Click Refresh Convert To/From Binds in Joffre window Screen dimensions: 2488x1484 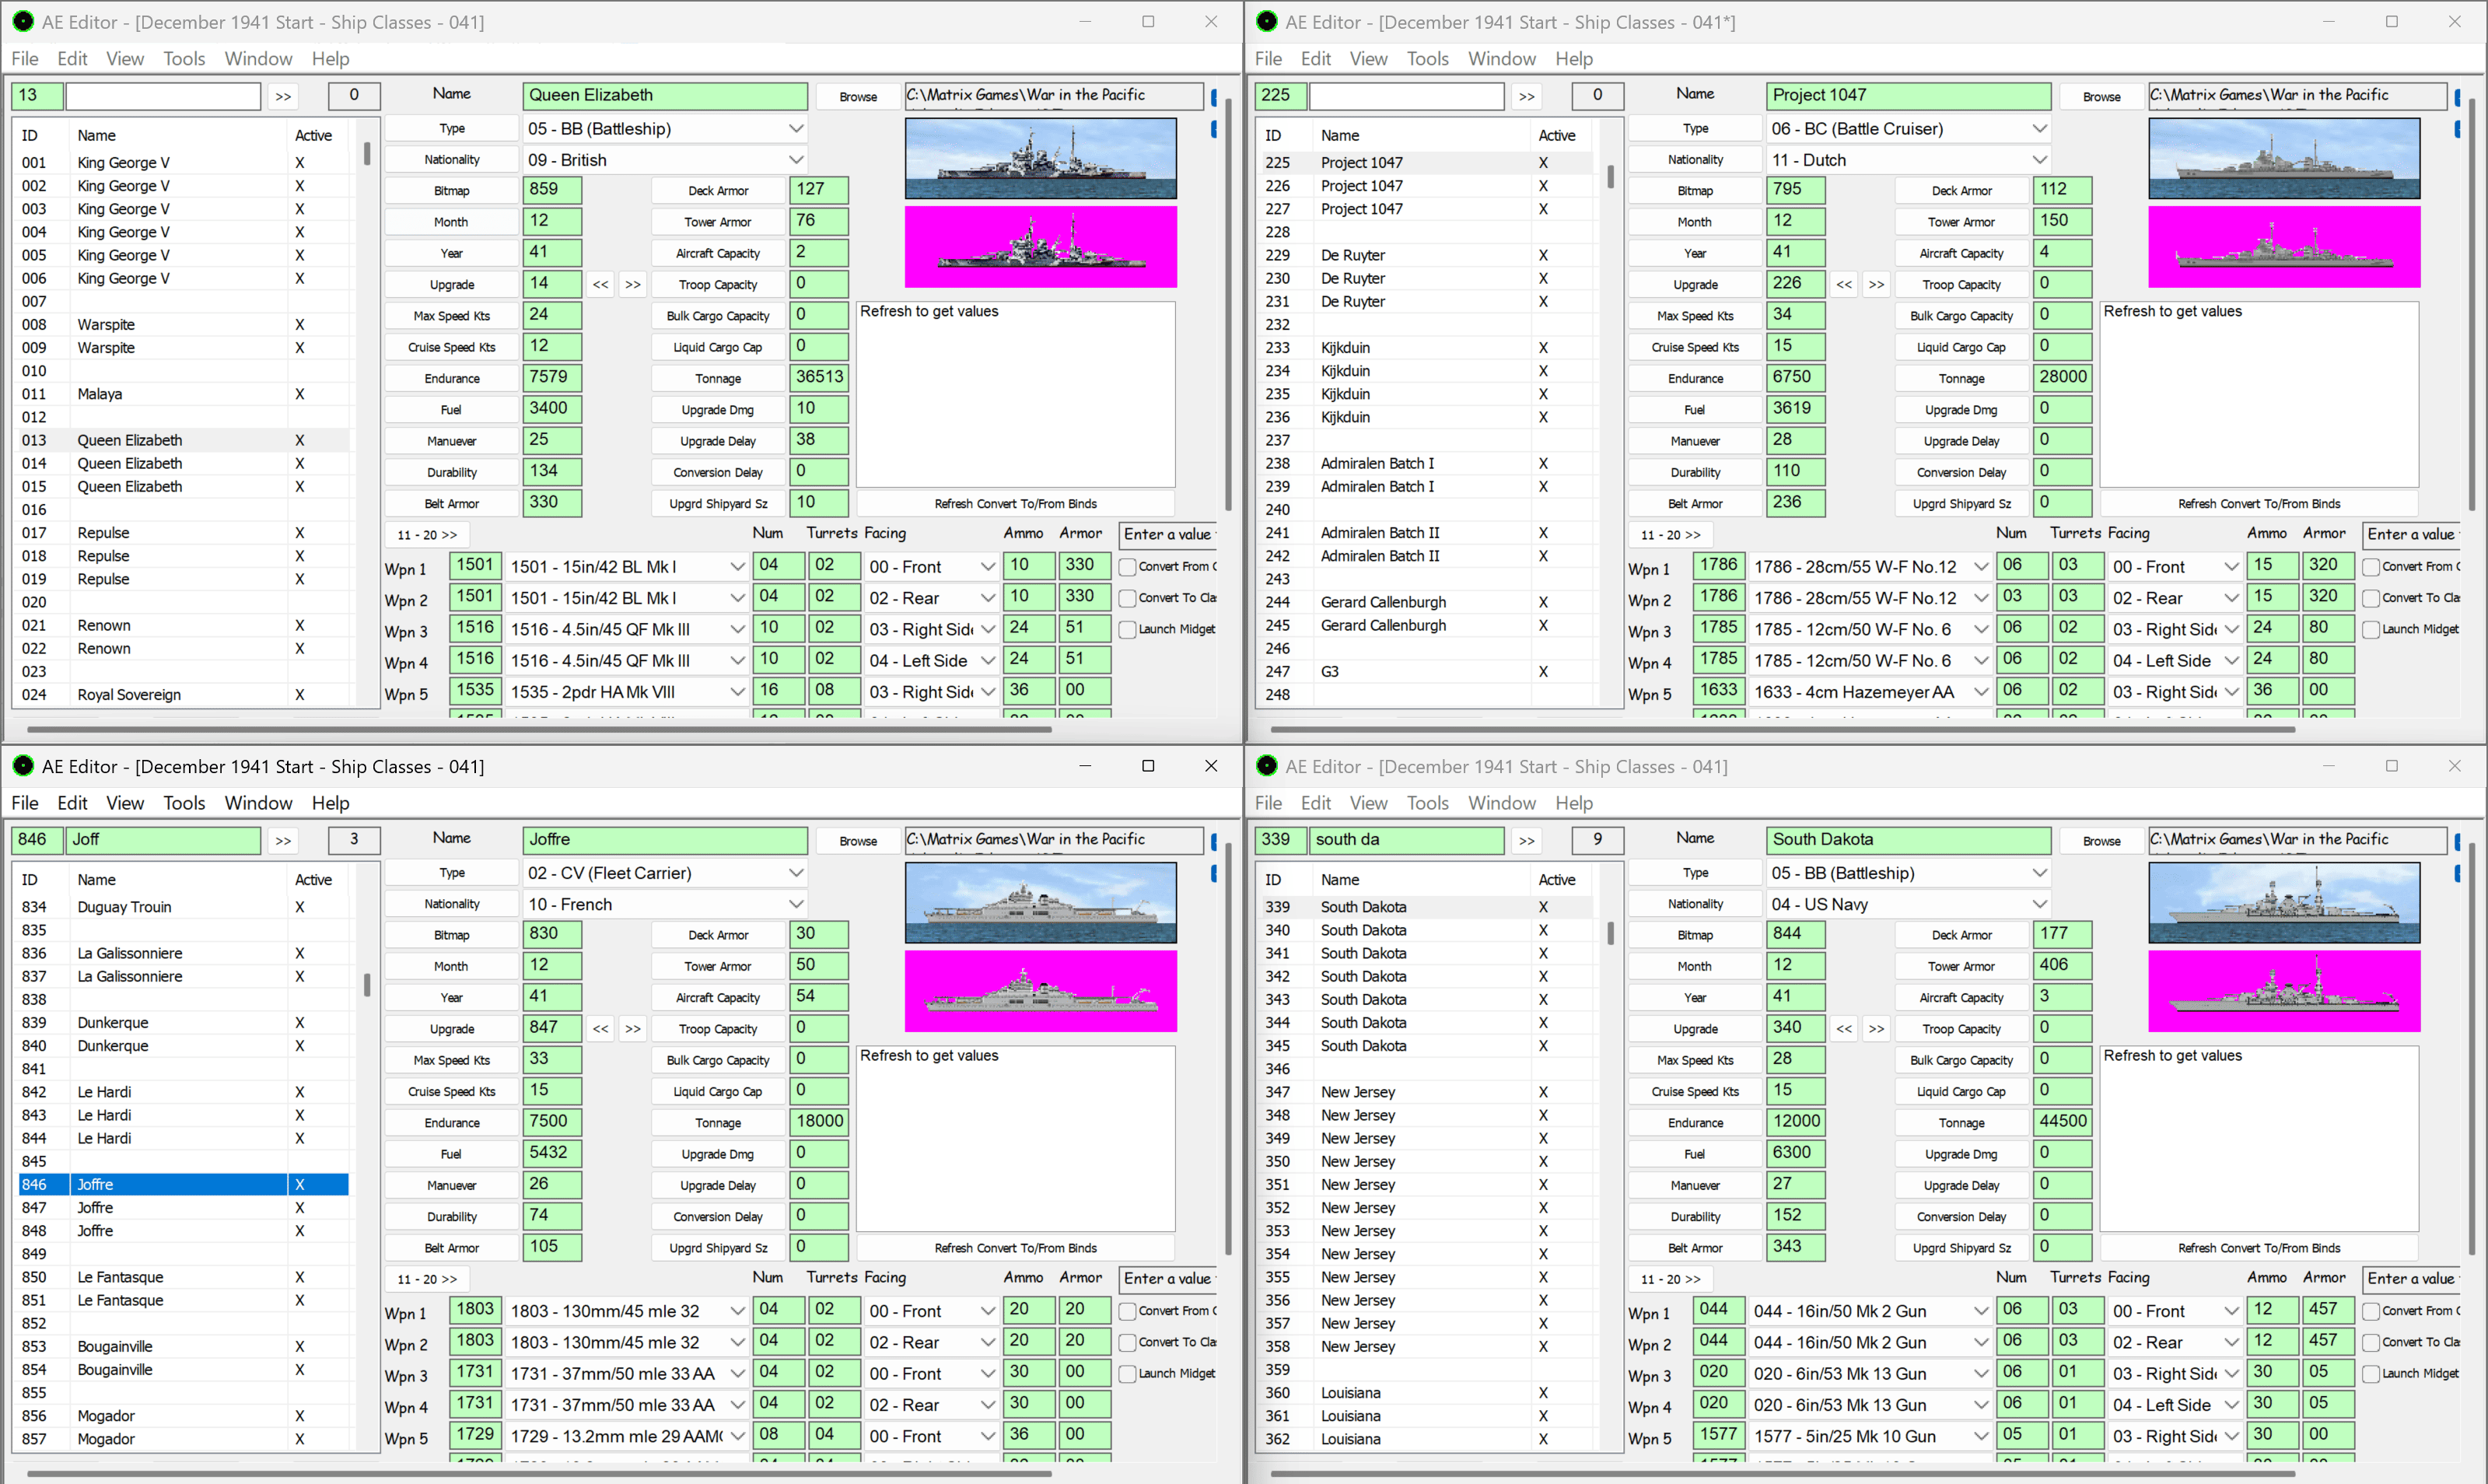[x=1015, y=1248]
